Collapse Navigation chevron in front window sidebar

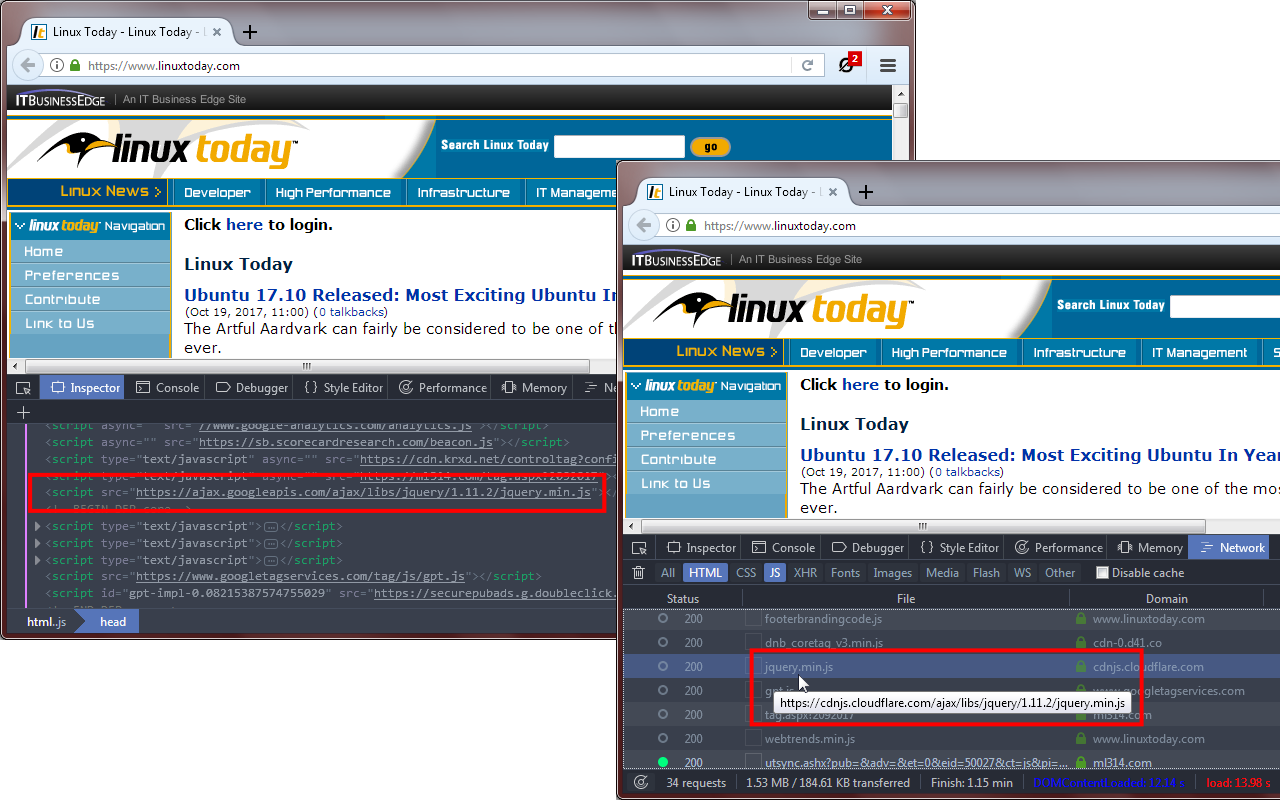click(x=636, y=386)
